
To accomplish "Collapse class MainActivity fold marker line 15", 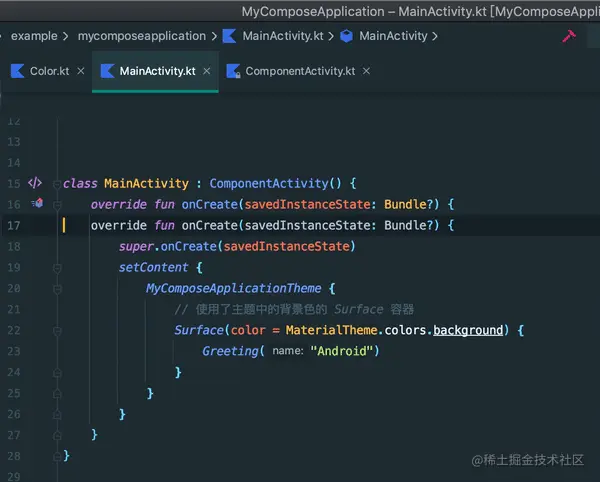I will click(57, 184).
